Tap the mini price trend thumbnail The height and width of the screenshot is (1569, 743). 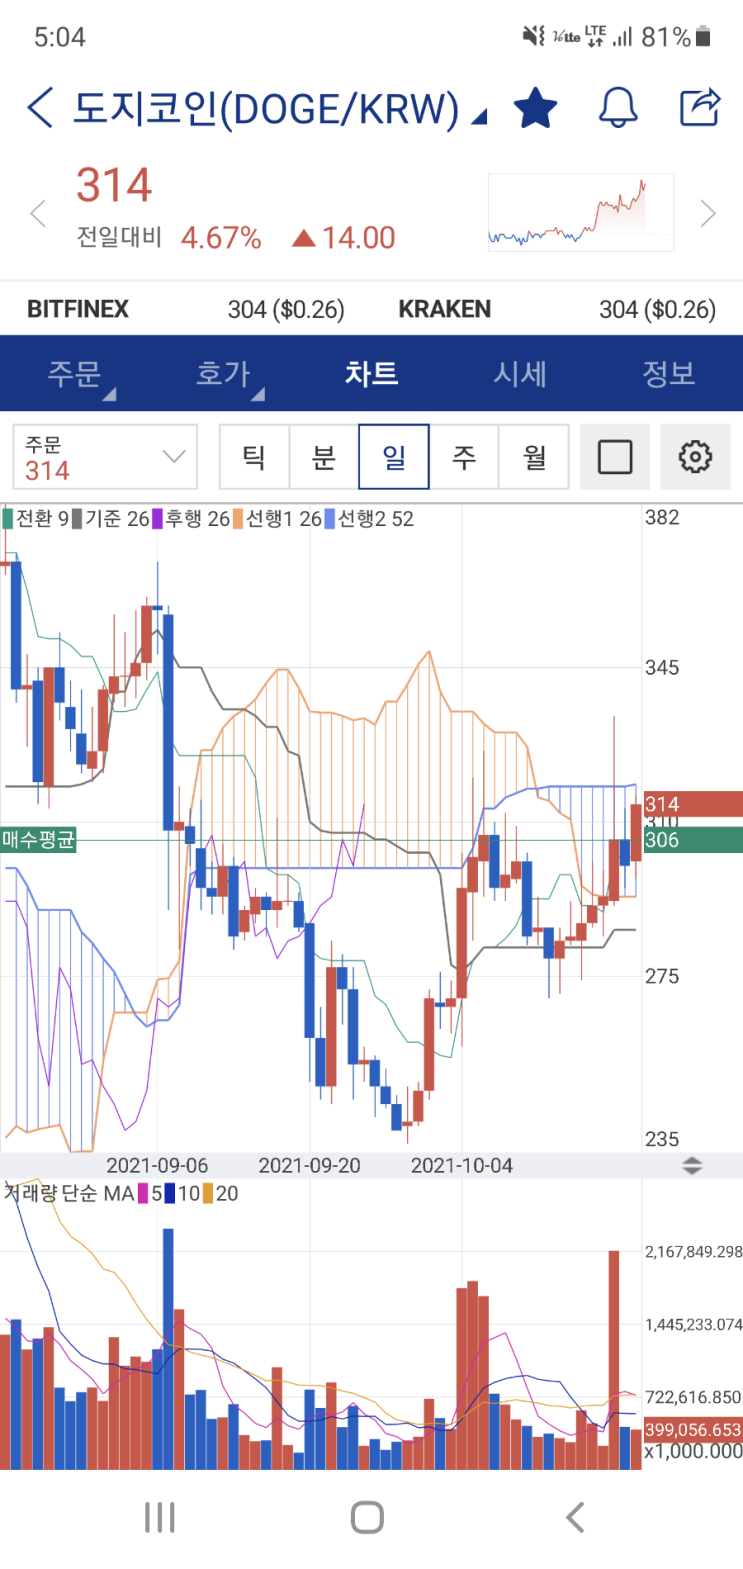pos(581,212)
